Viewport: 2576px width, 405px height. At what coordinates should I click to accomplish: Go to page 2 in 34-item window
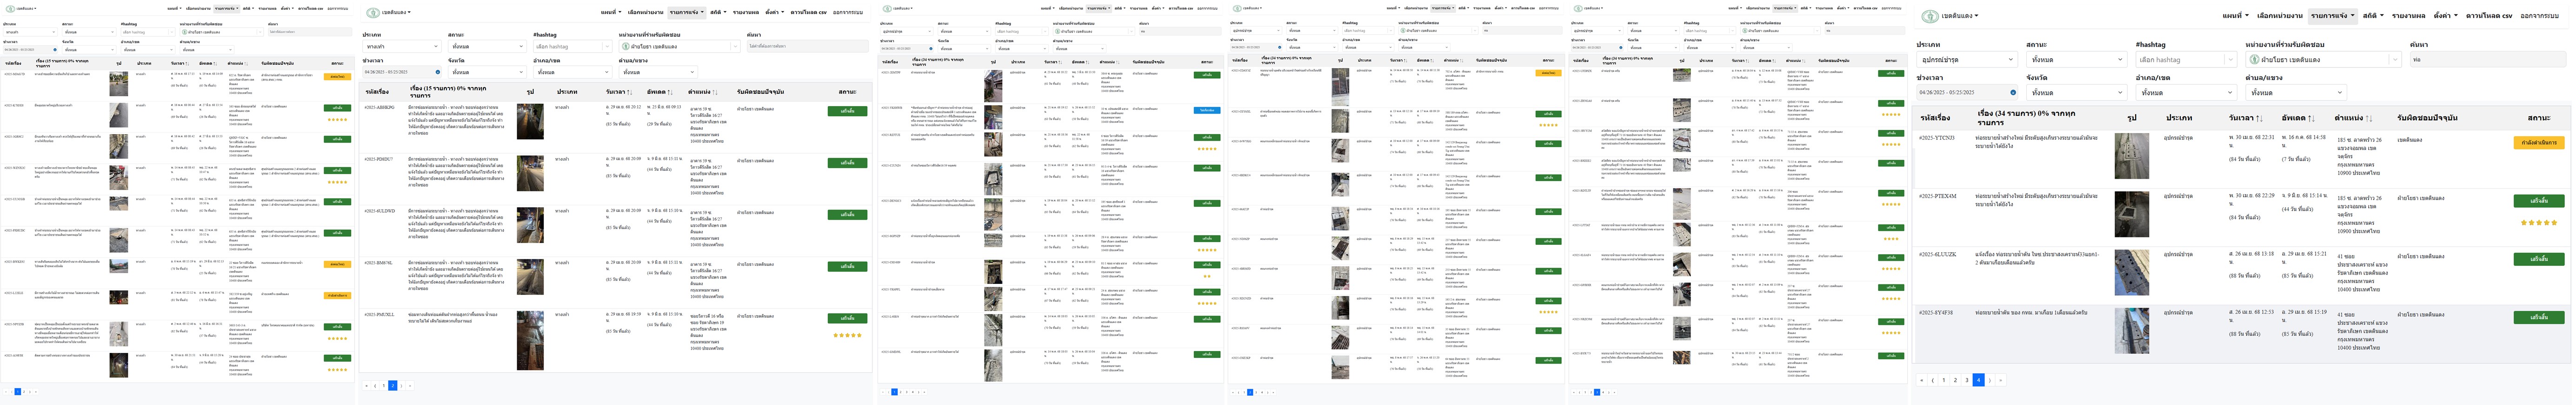1955,380
